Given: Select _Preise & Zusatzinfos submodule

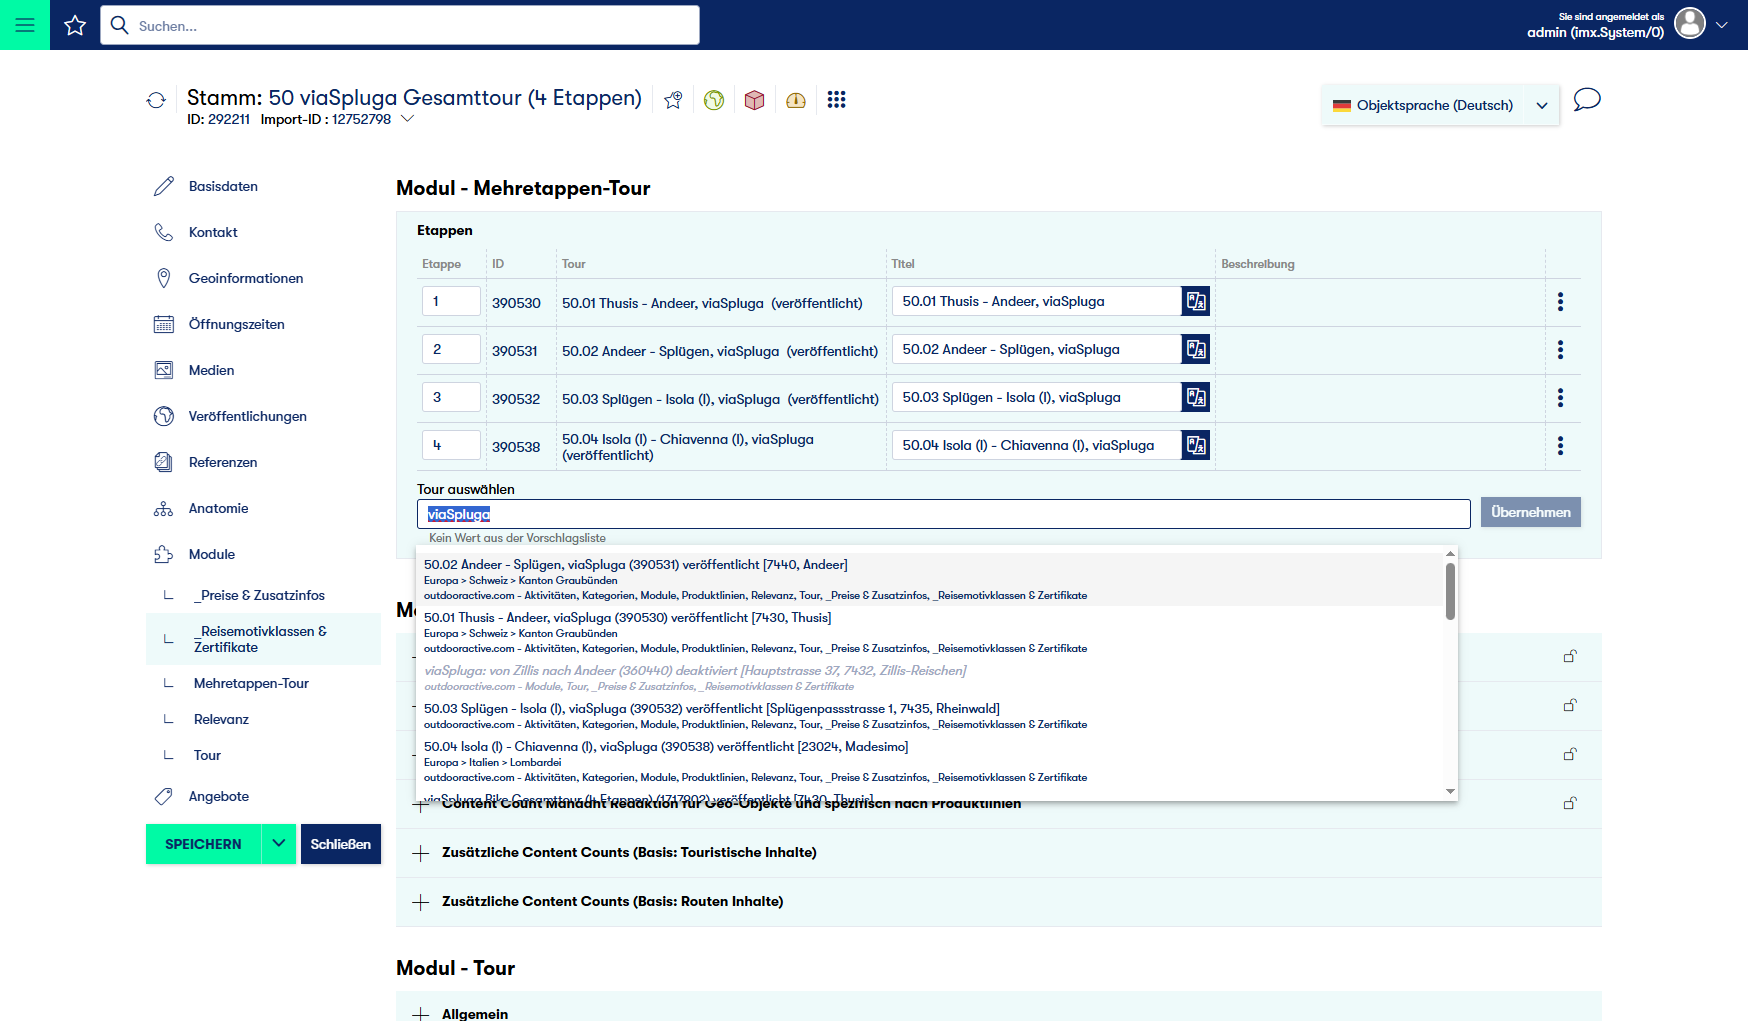Looking at the screenshot, I should [259, 595].
